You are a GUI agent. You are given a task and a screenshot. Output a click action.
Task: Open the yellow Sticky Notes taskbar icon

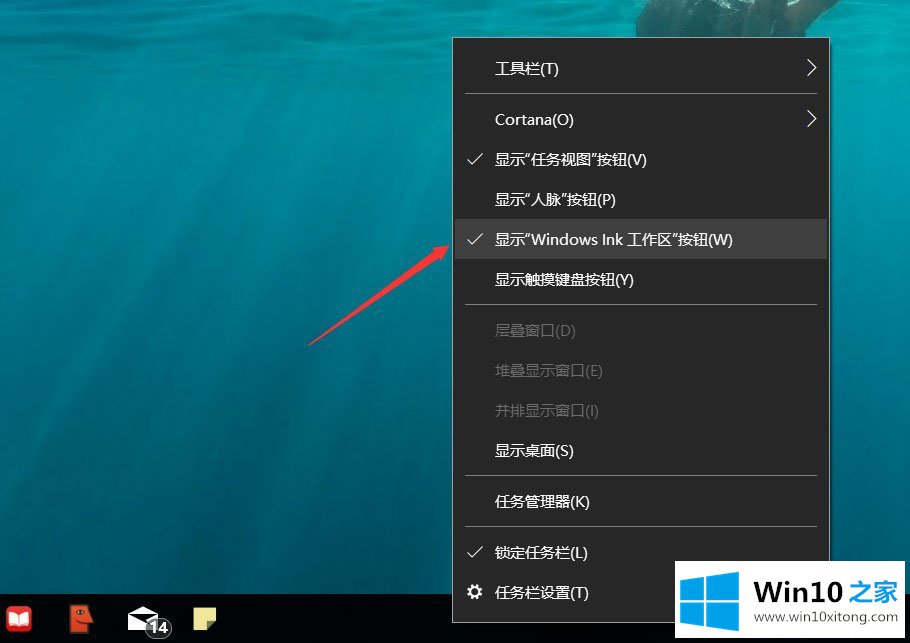pos(204,619)
